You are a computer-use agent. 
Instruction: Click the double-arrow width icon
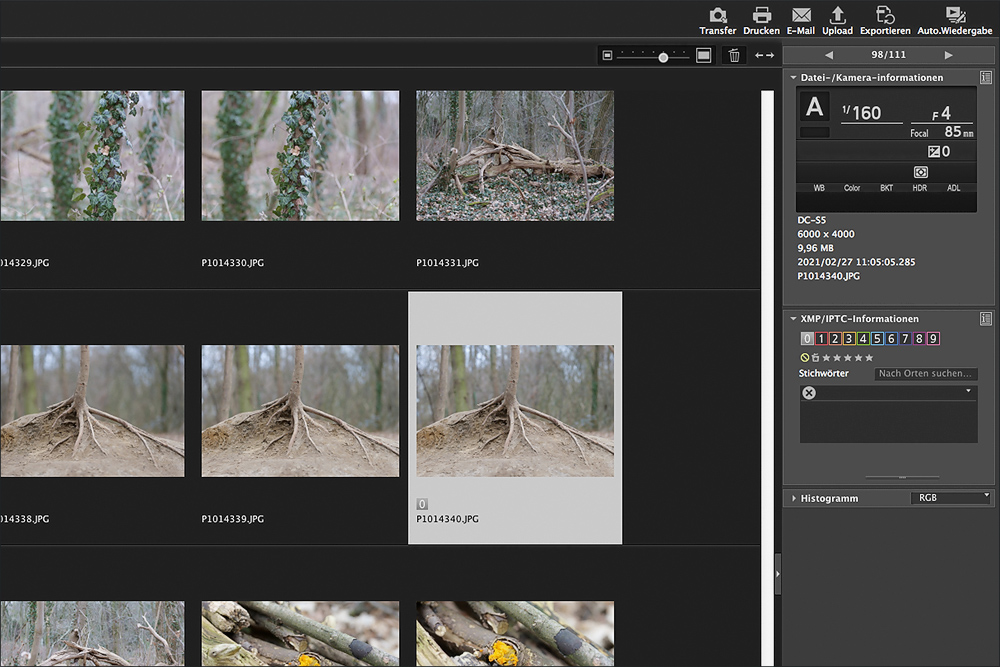(x=764, y=56)
